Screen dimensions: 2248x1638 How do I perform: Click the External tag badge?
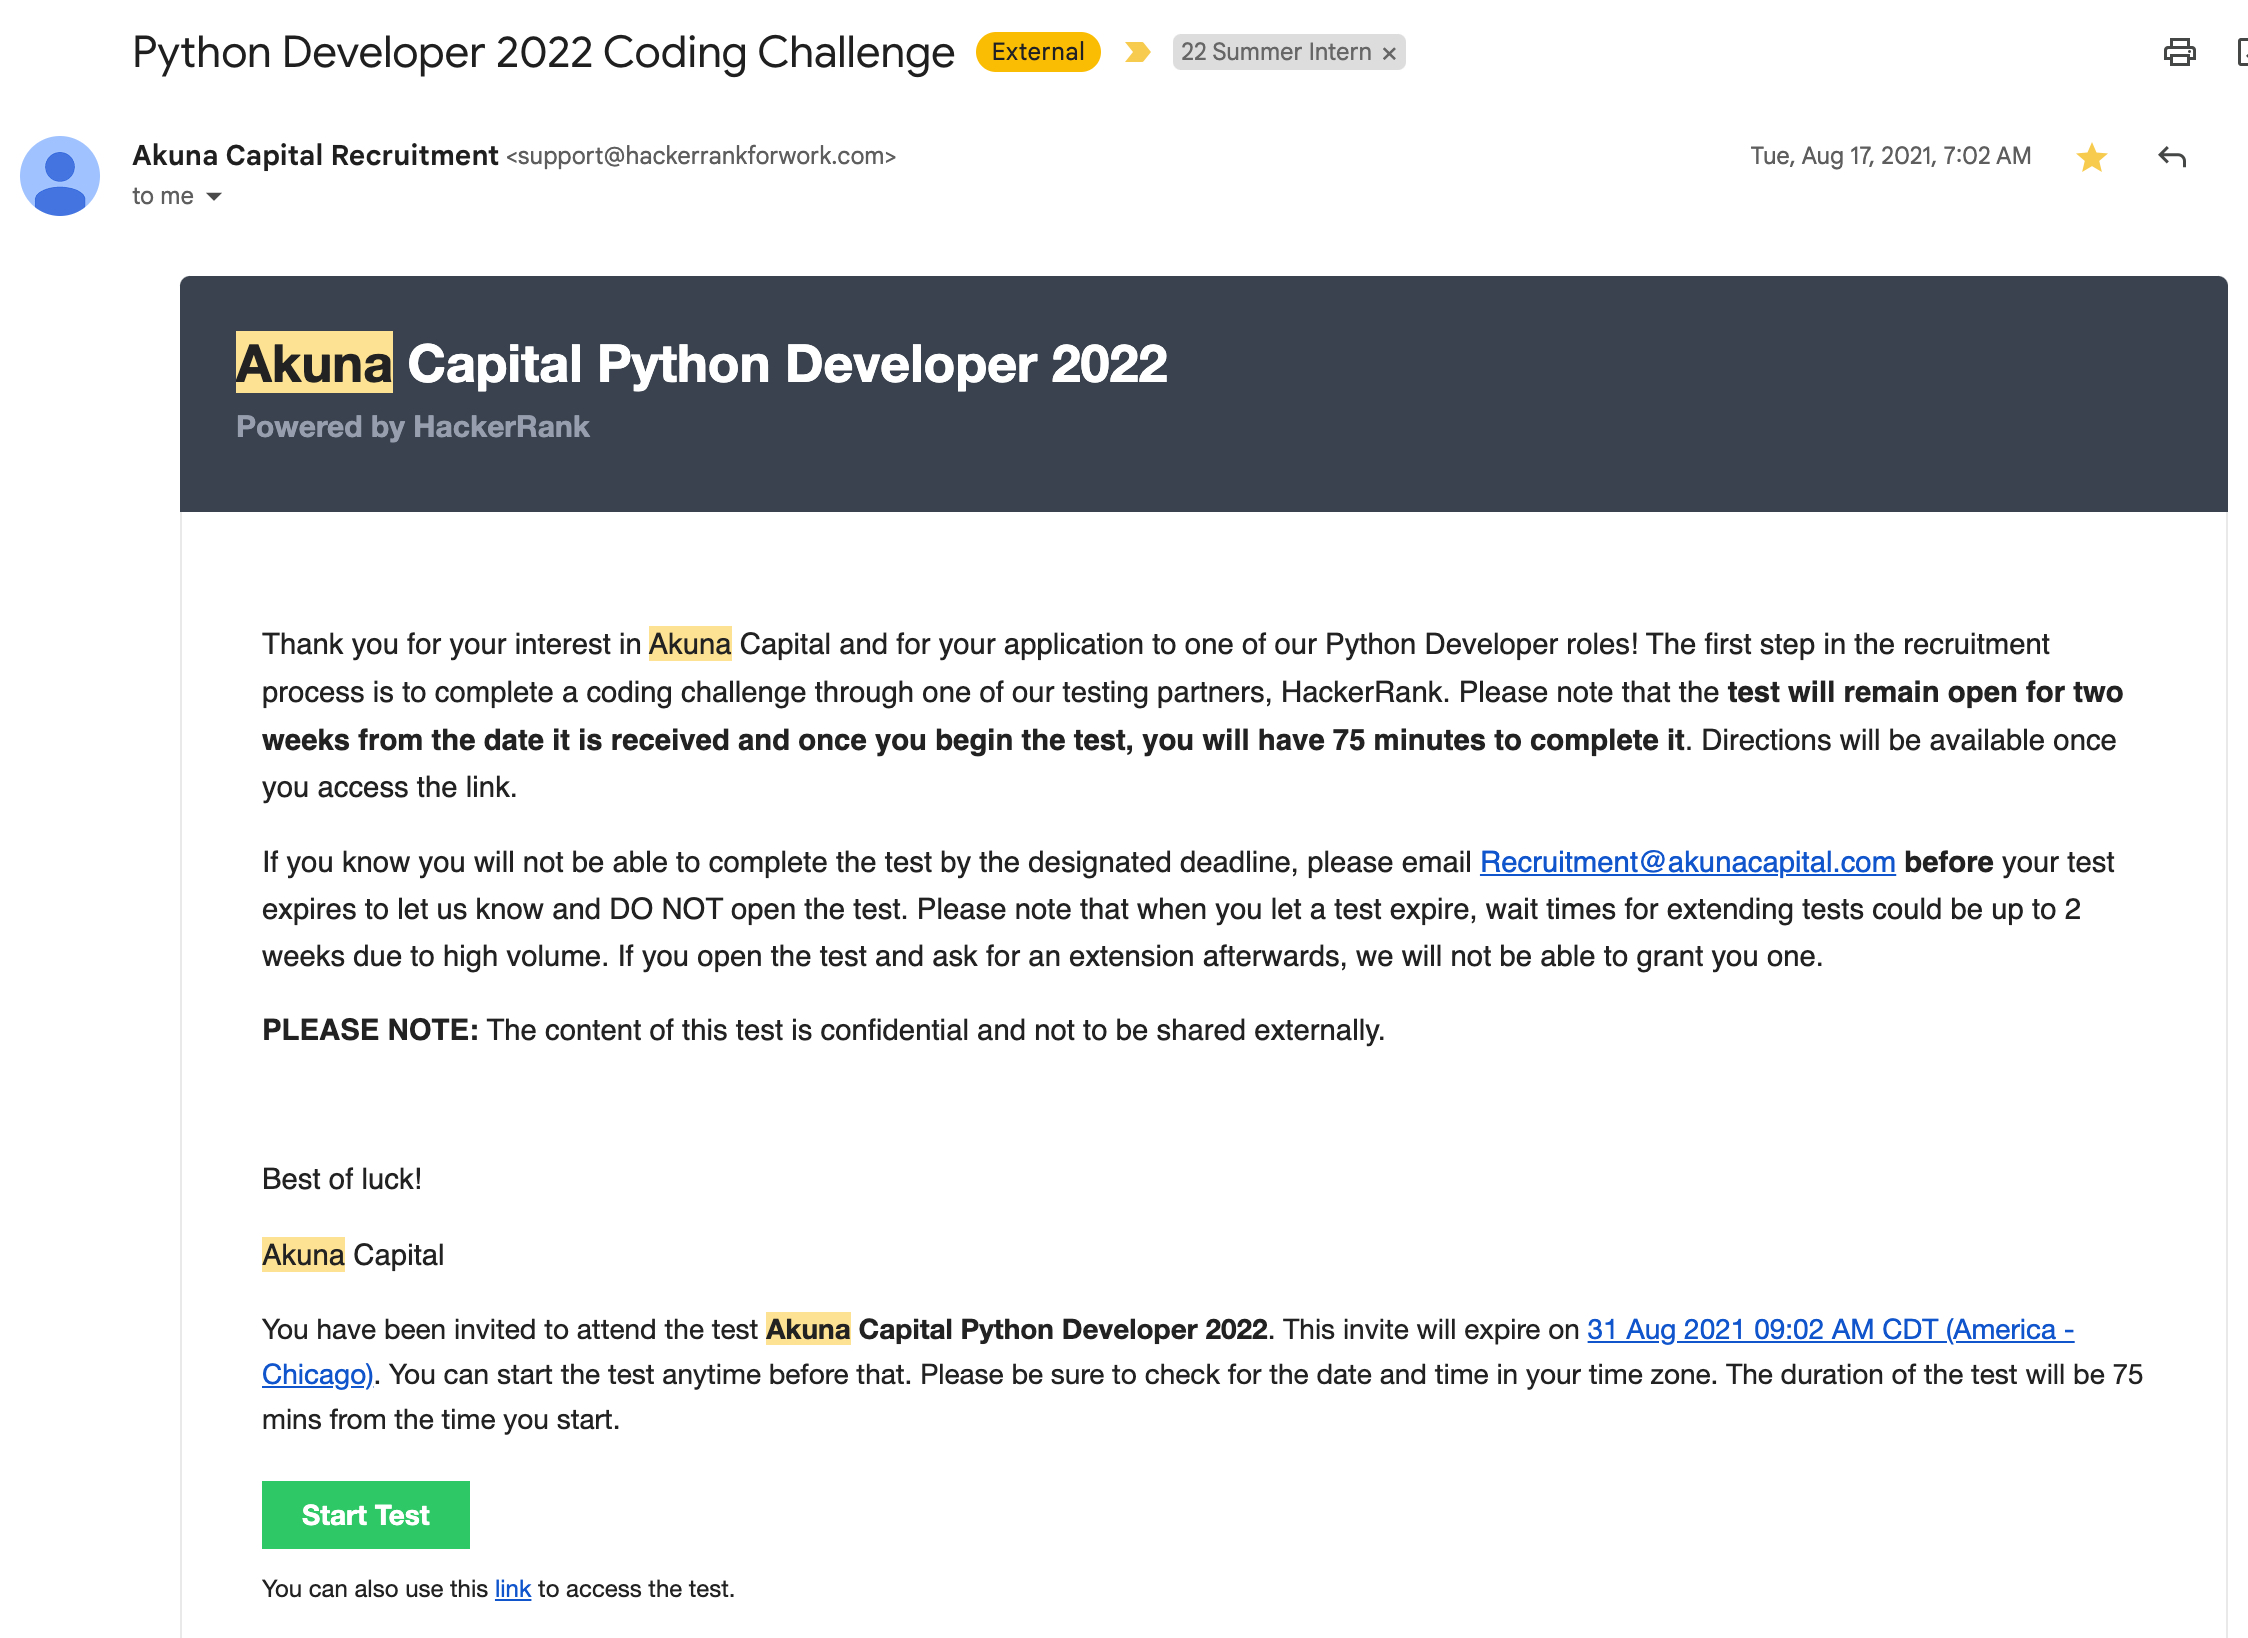click(x=1037, y=52)
